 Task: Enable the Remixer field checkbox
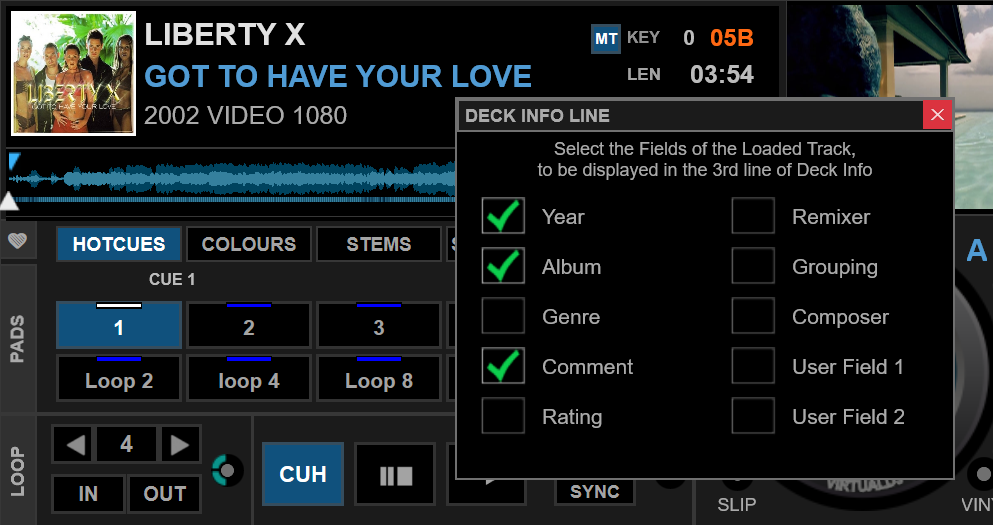point(753,216)
